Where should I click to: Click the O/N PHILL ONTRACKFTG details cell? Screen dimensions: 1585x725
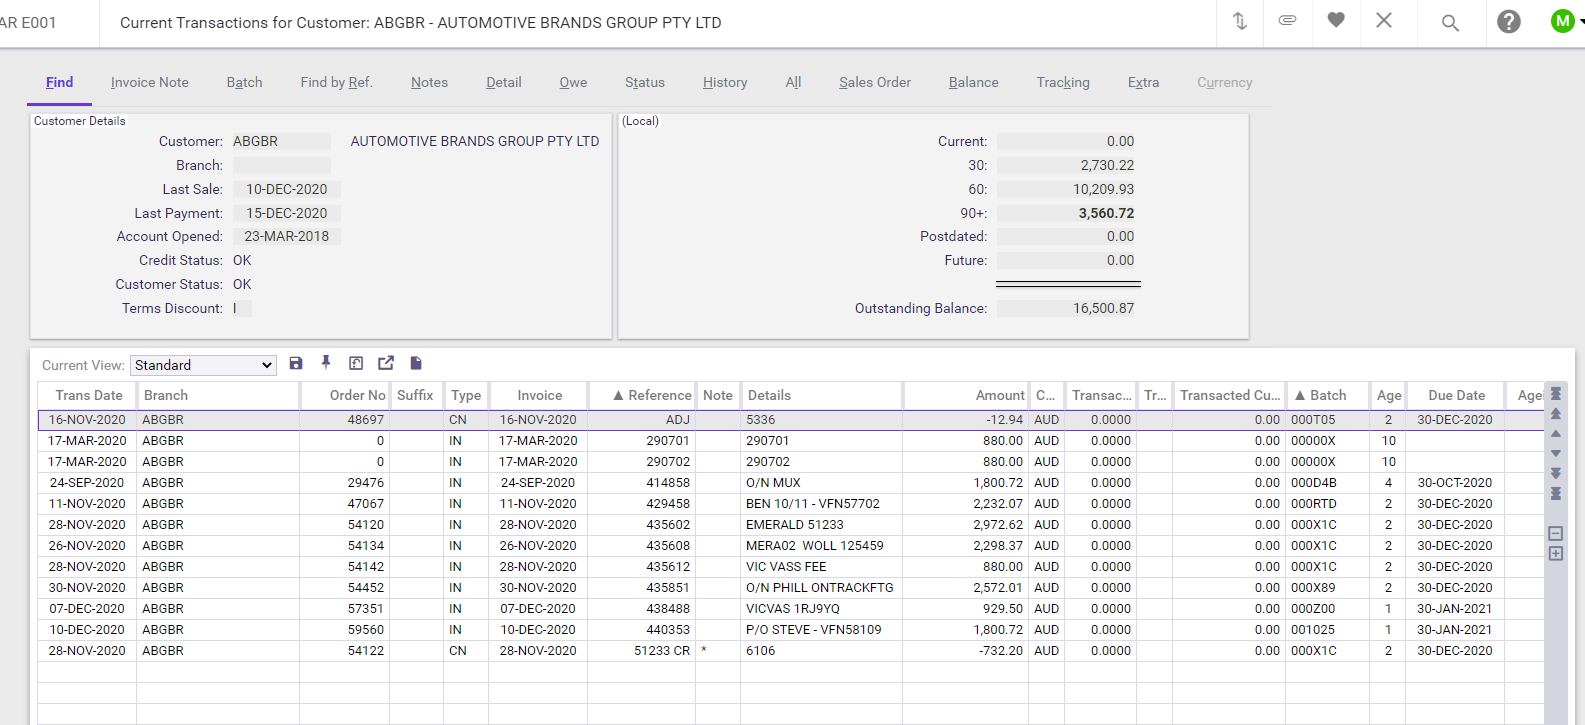pos(821,587)
